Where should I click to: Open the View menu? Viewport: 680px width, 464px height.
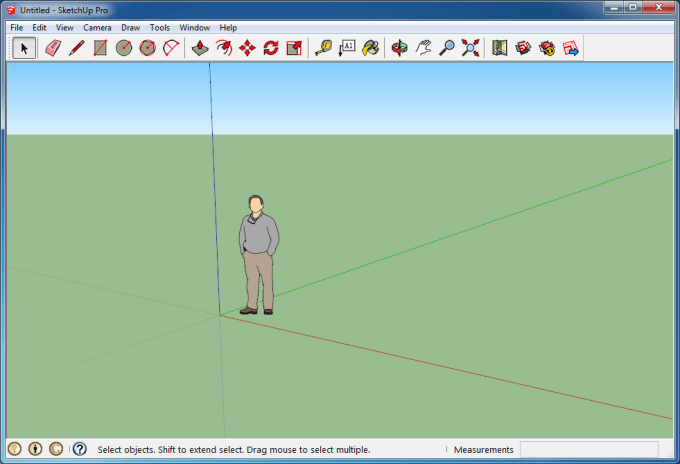point(65,28)
